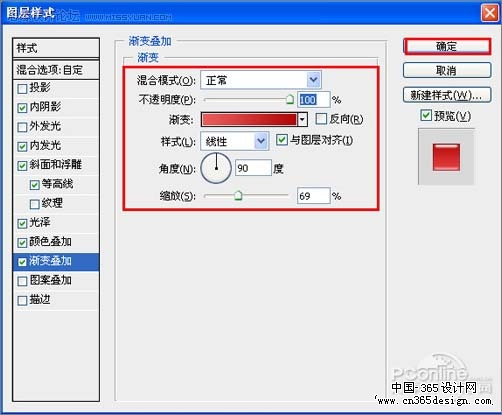Uncheck the 内阴影 inner shadow effect
The height and width of the screenshot is (415, 502).
tap(22, 108)
